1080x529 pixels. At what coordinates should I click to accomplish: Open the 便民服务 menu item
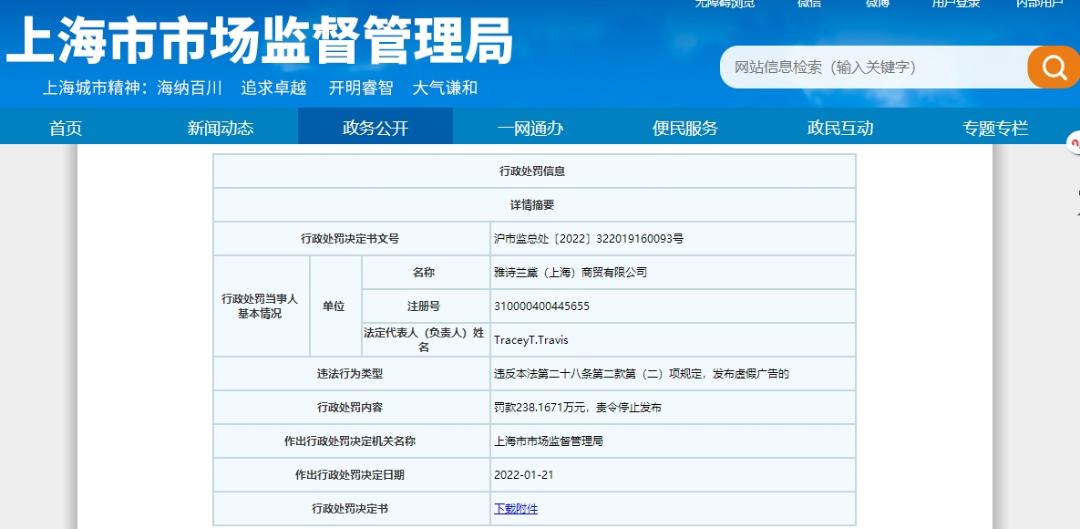point(685,128)
